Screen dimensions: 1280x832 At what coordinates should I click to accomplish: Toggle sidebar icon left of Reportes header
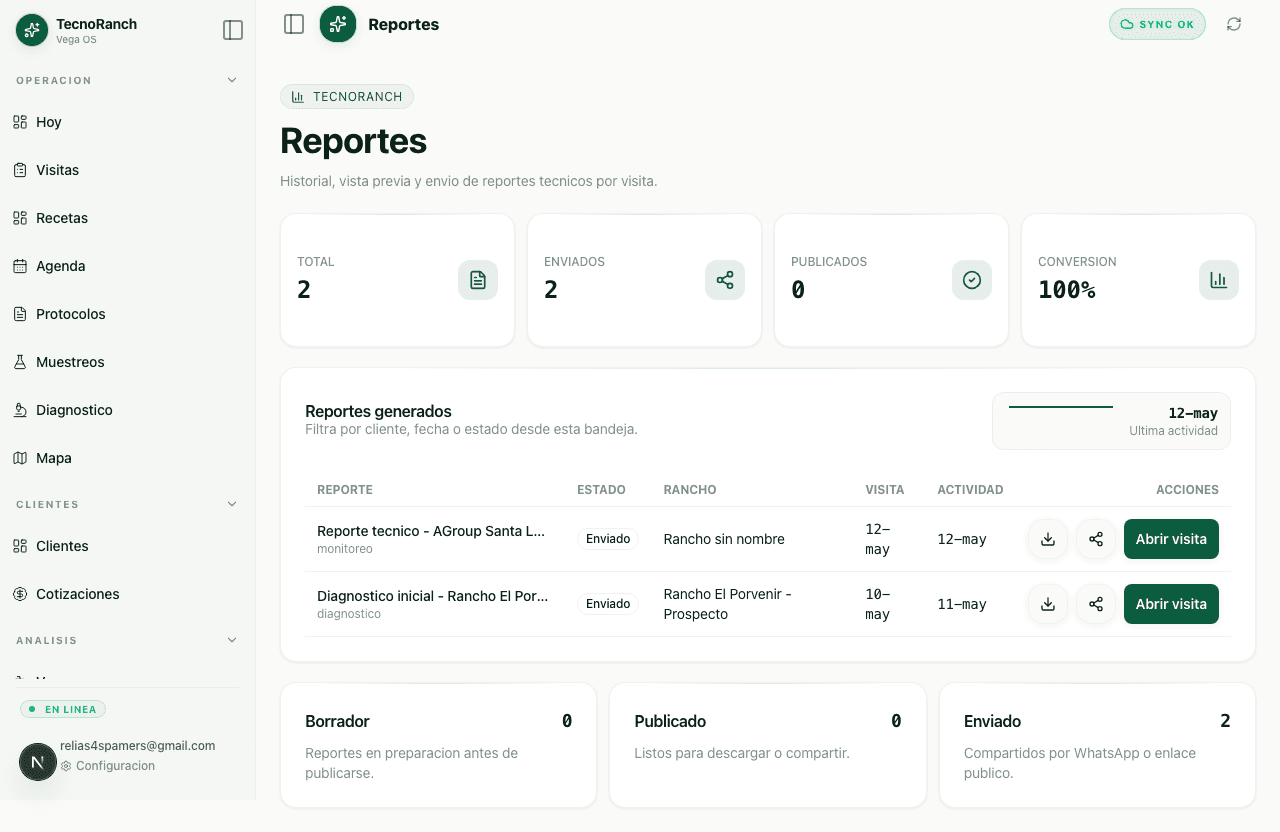coord(294,24)
